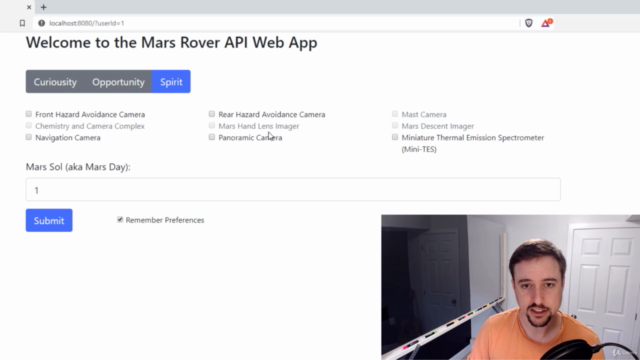The height and width of the screenshot is (360, 640).
Task: Click the site info icon in the address bar
Action: coord(42,23)
